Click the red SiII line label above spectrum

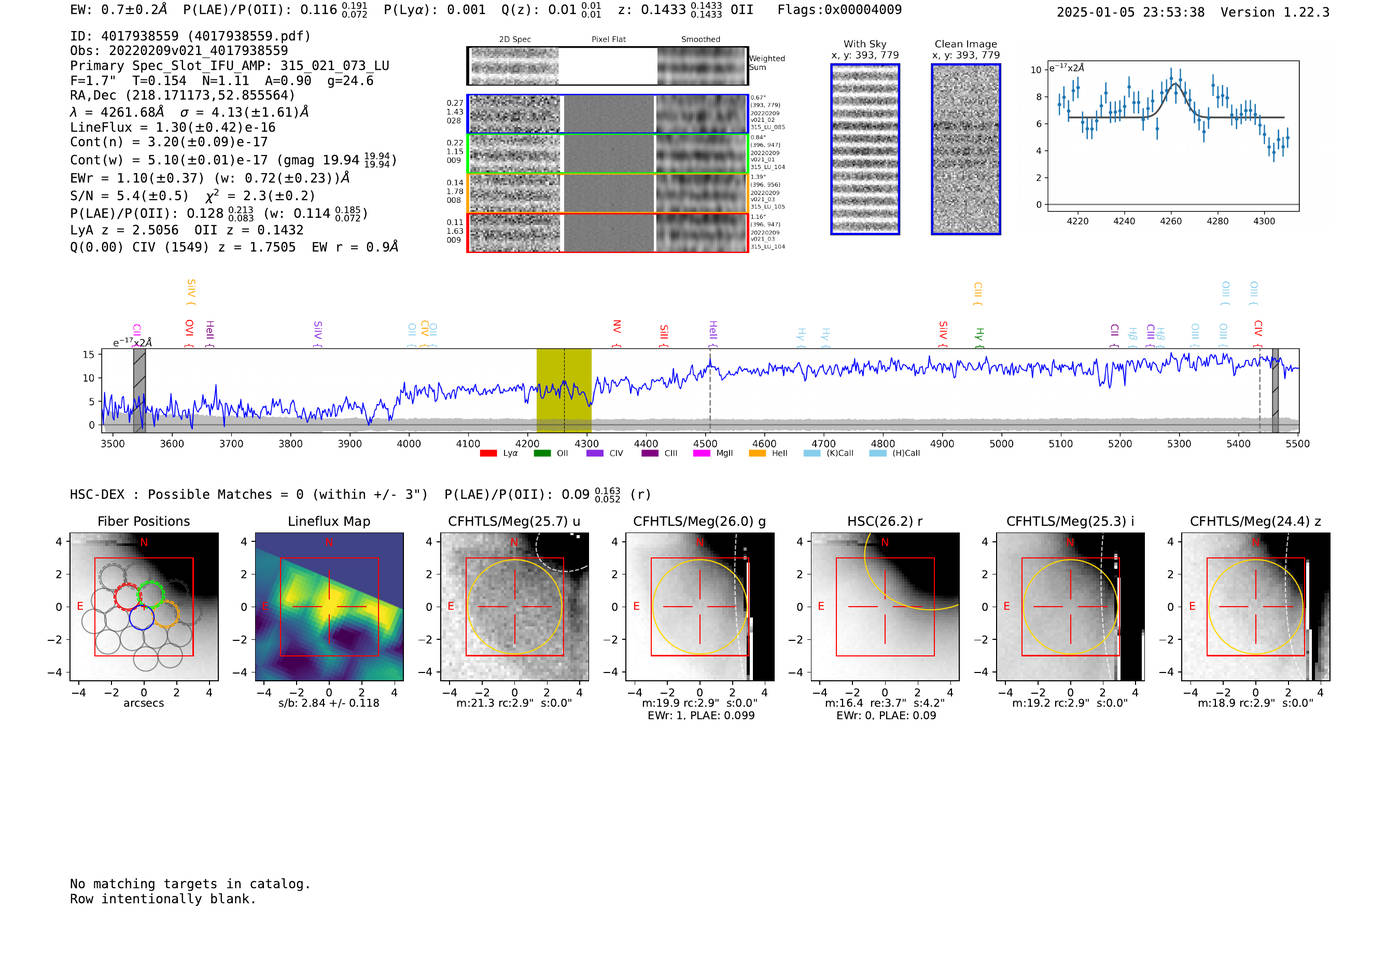point(663,335)
